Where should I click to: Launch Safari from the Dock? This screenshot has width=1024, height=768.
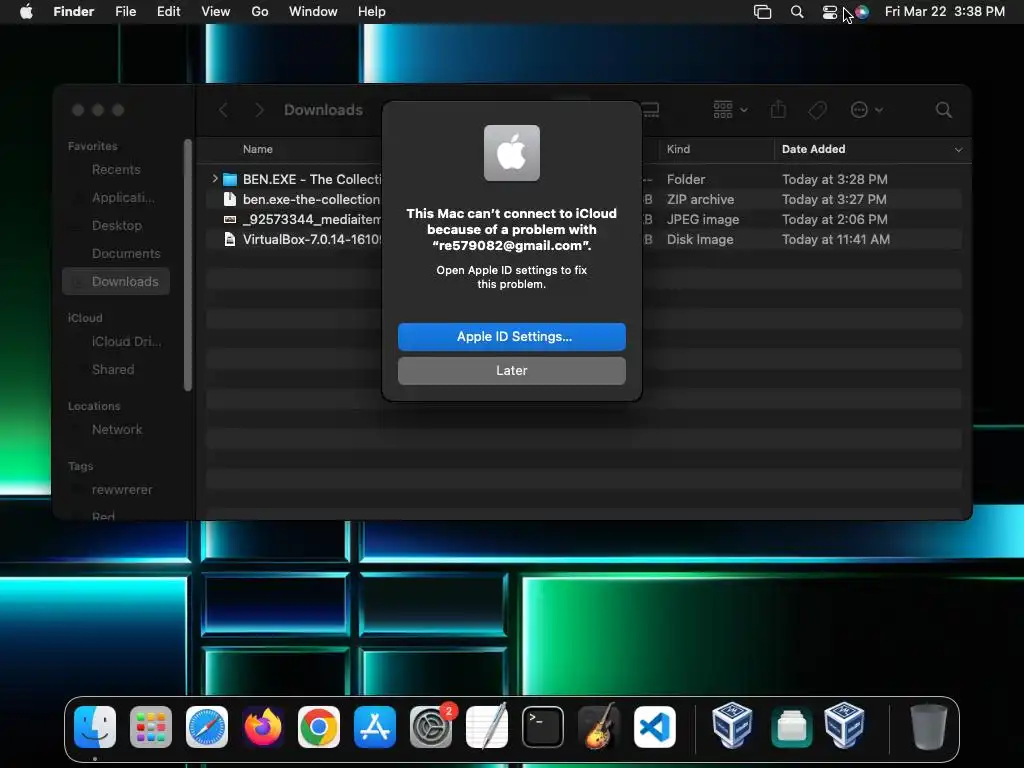pyautogui.click(x=207, y=727)
